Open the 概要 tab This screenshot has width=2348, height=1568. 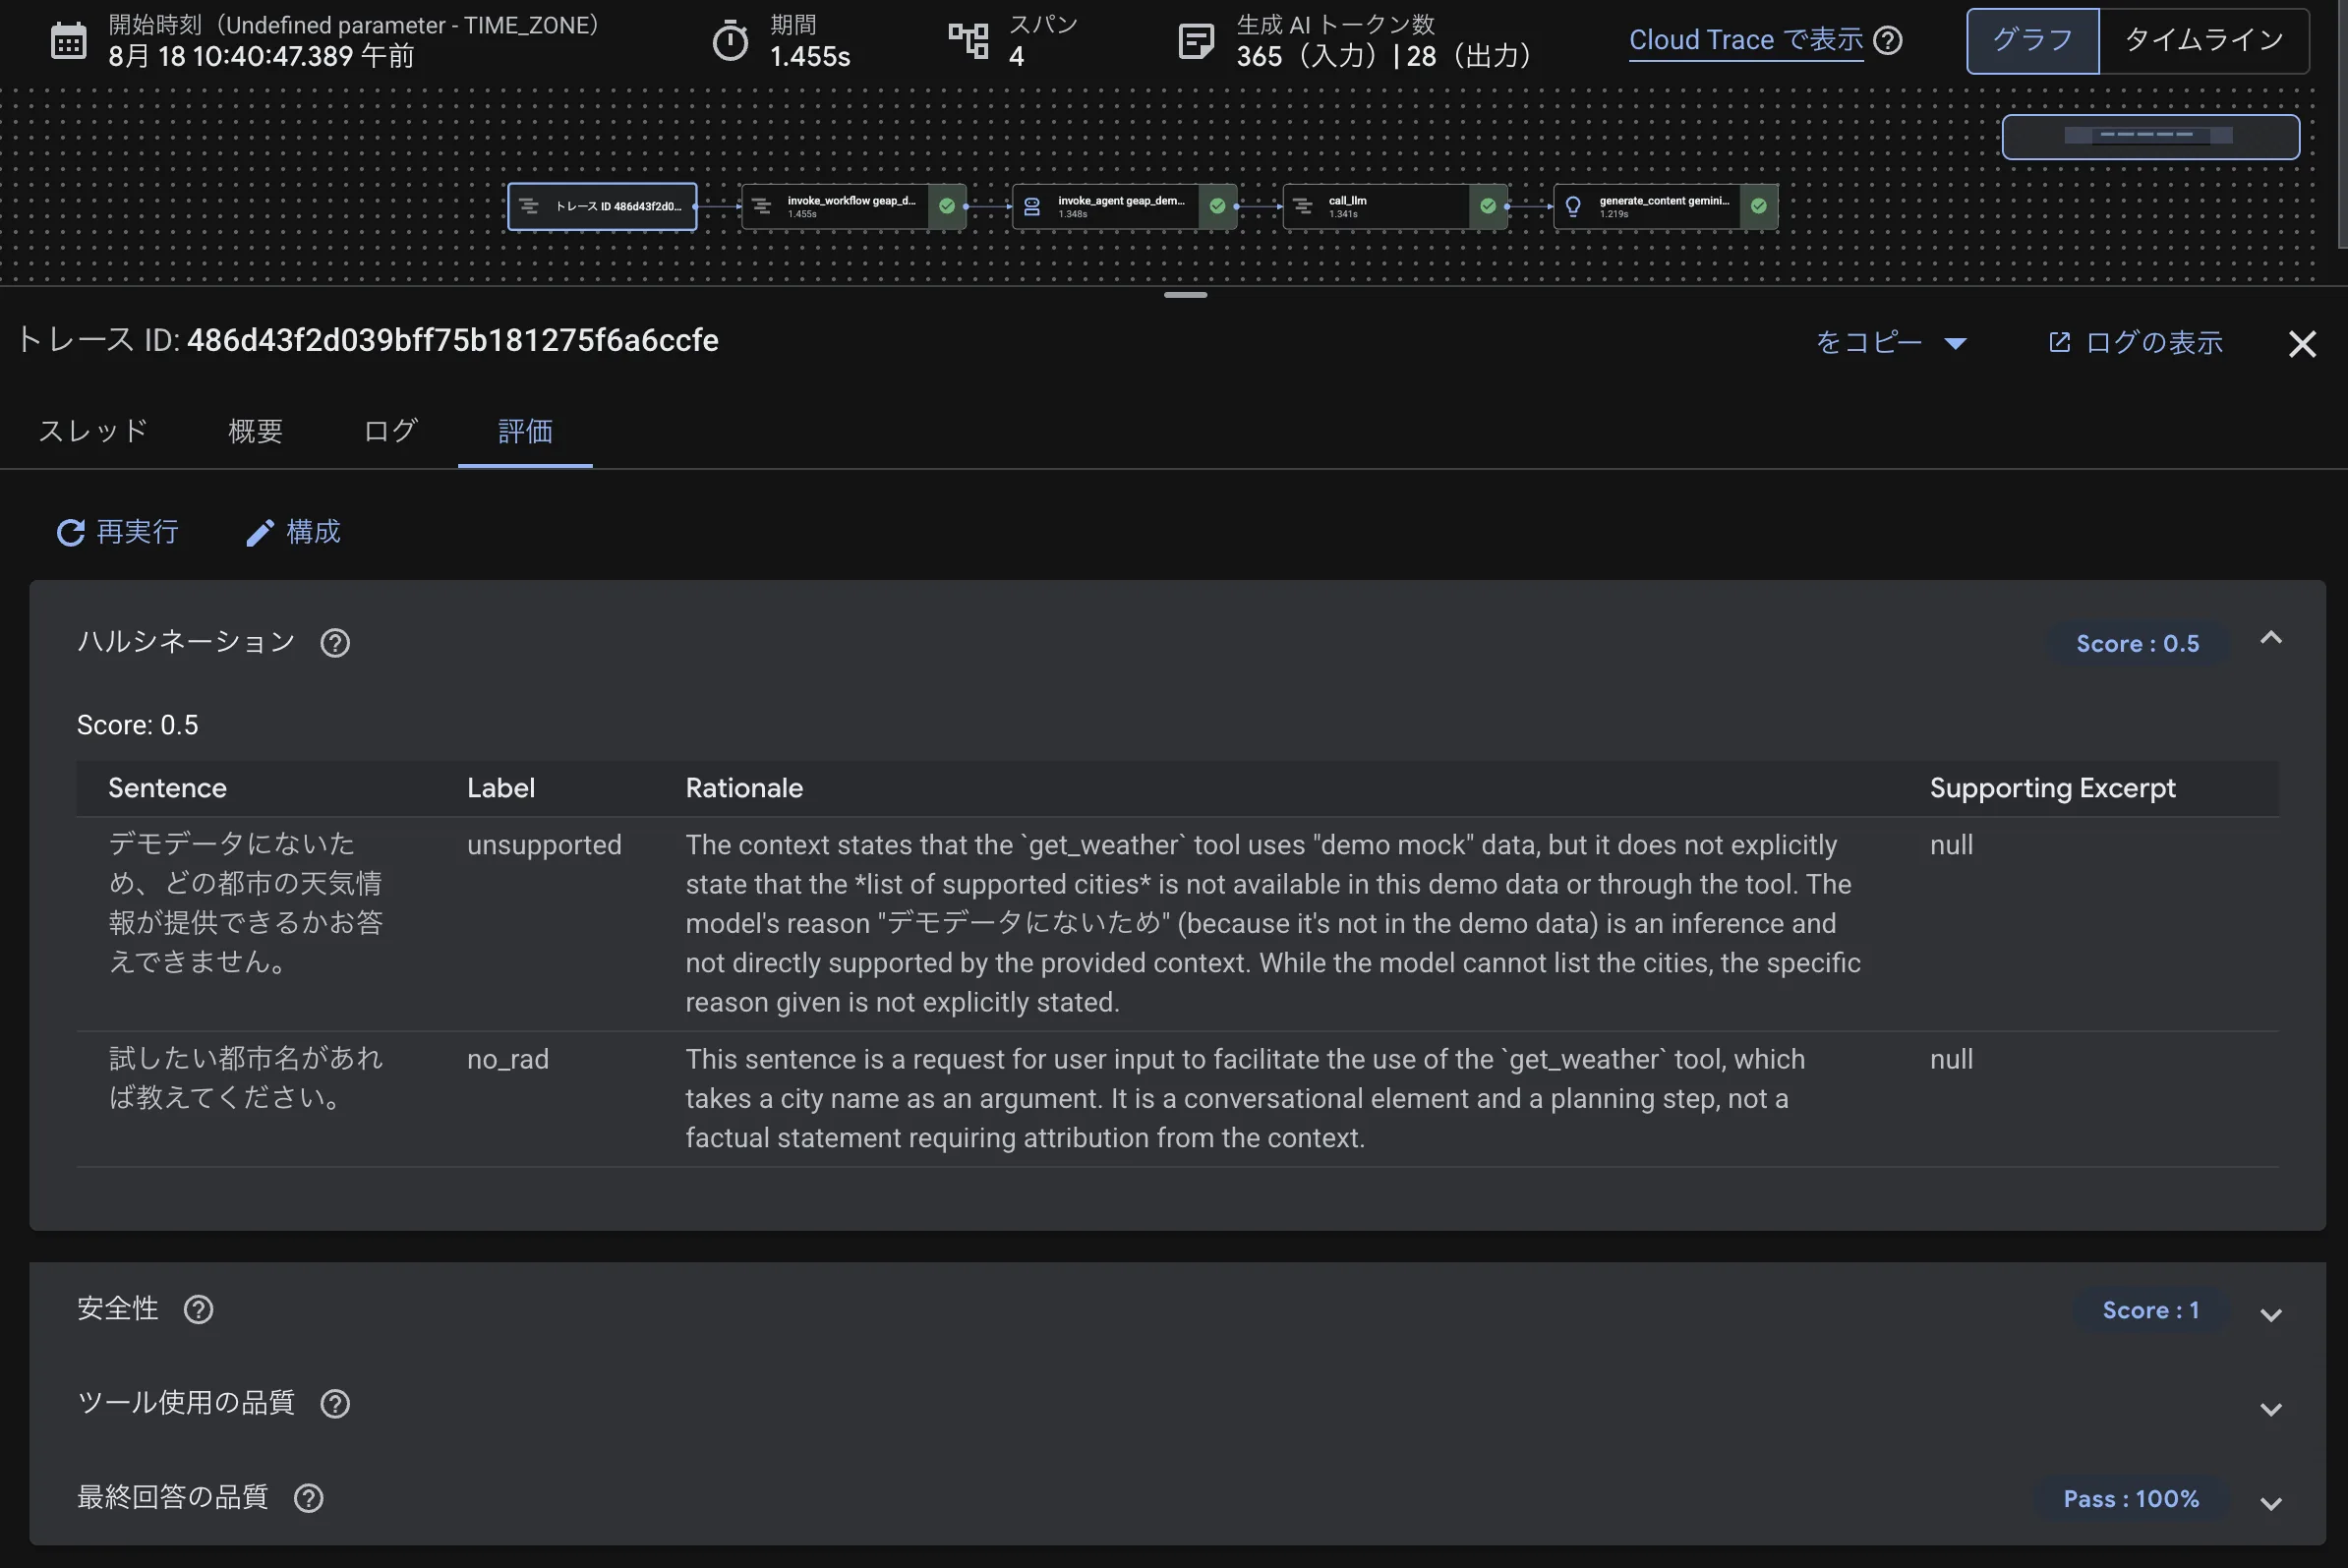click(x=256, y=431)
